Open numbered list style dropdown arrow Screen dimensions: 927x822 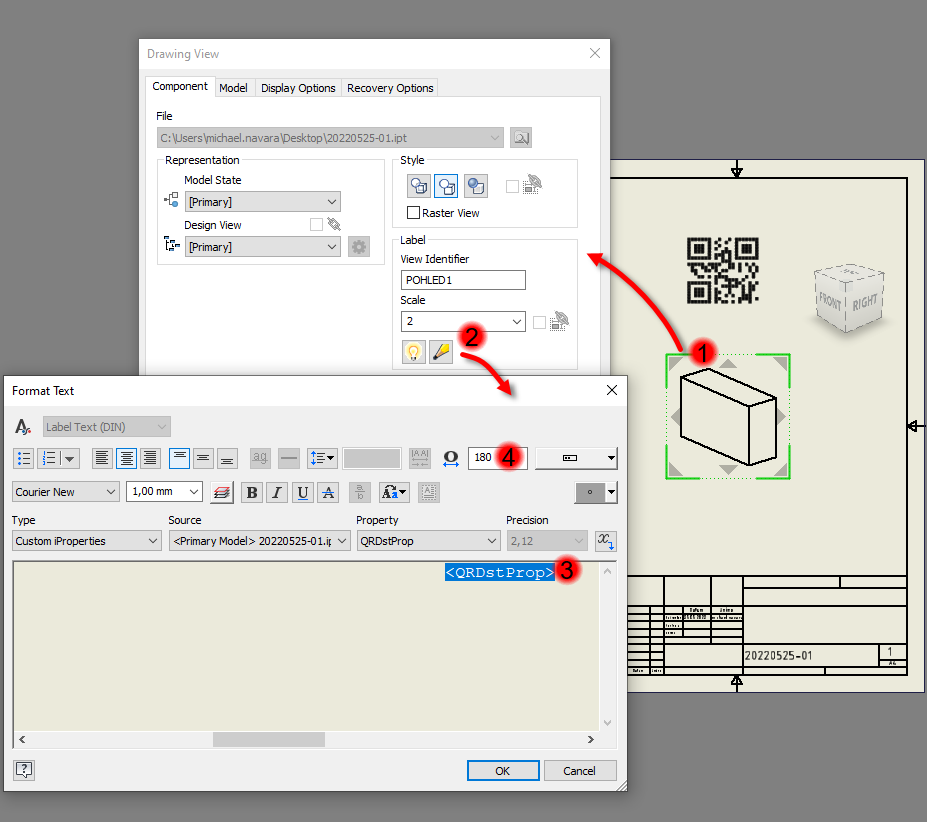coord(70,458)
